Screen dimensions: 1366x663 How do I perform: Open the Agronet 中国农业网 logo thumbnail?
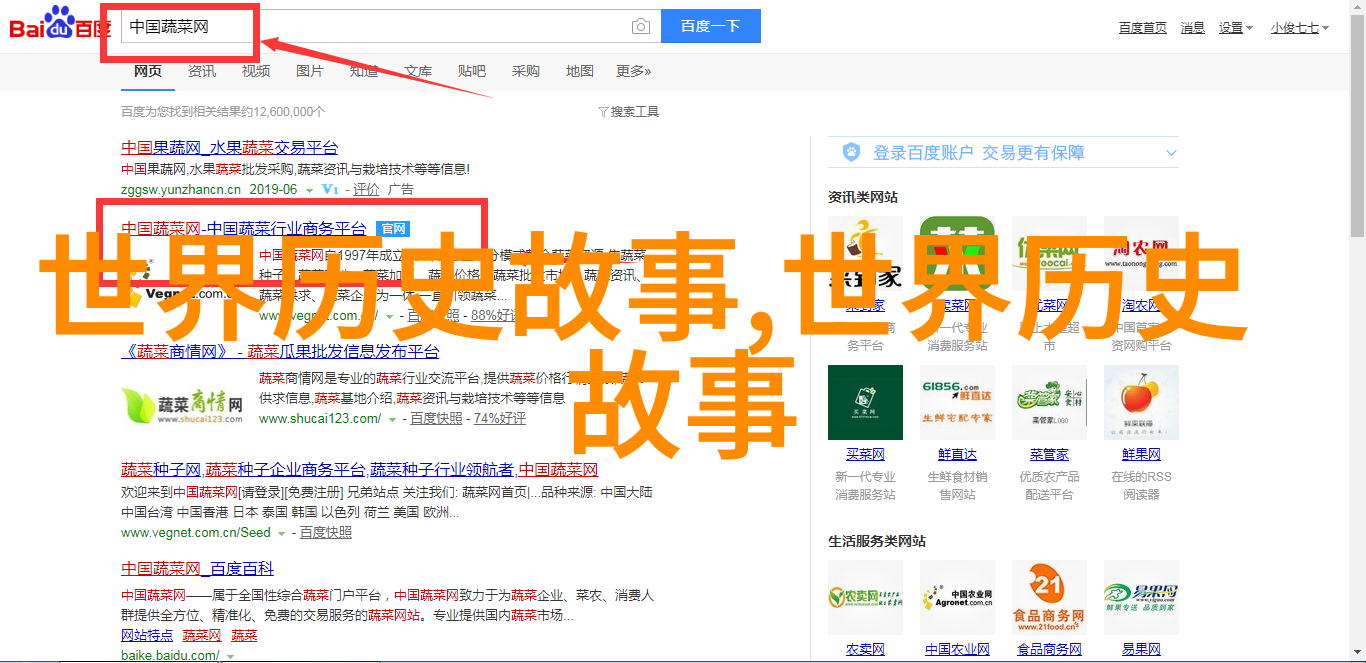coord(957,597)
